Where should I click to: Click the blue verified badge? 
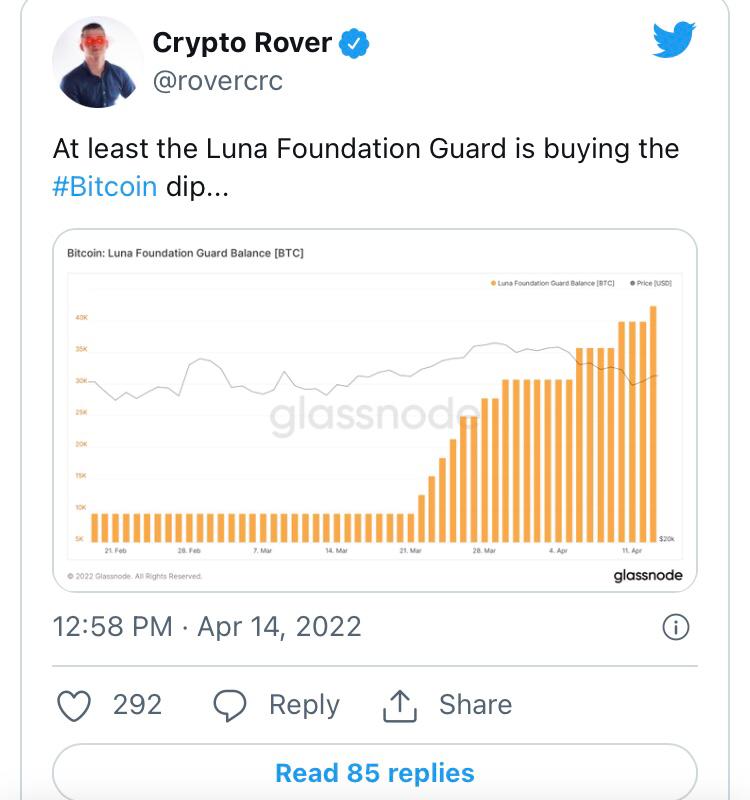356,43
